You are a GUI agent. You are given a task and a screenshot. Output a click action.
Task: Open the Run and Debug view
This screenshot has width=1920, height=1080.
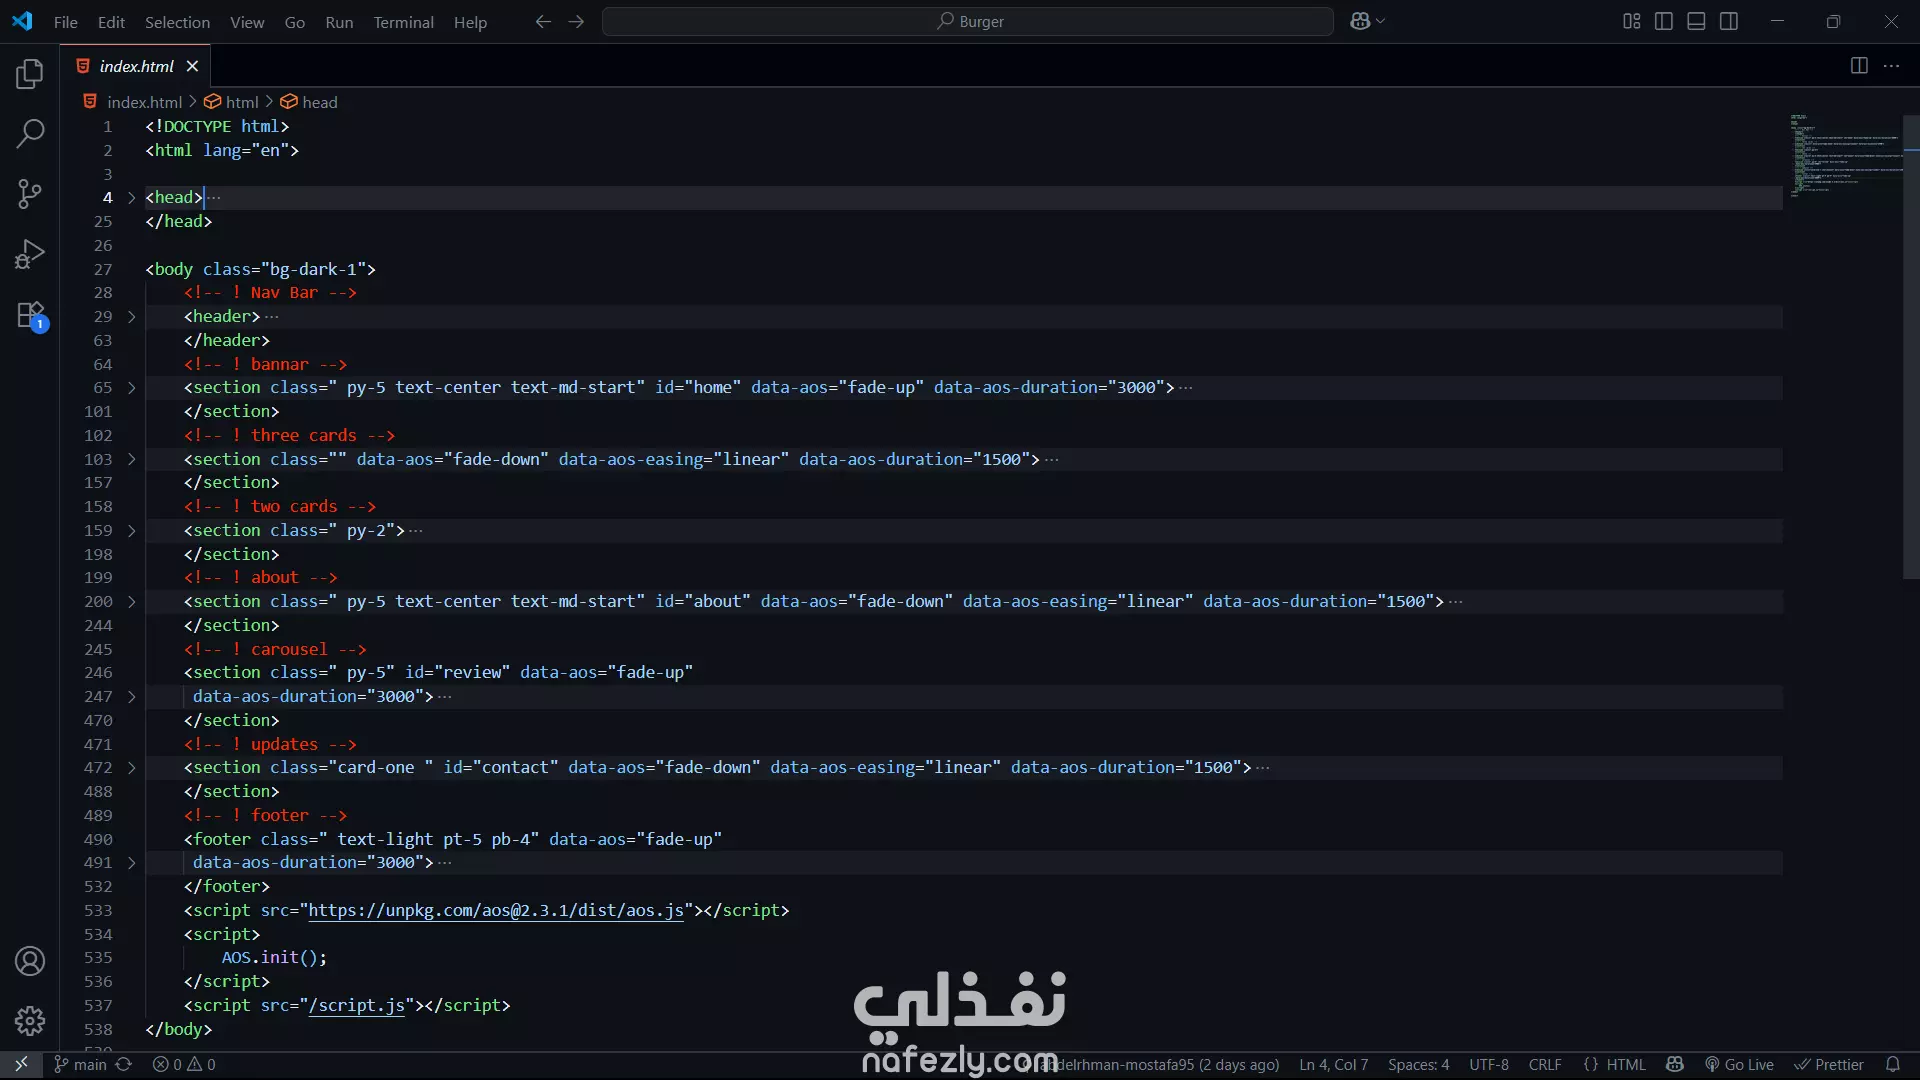[x=30, y=254]
